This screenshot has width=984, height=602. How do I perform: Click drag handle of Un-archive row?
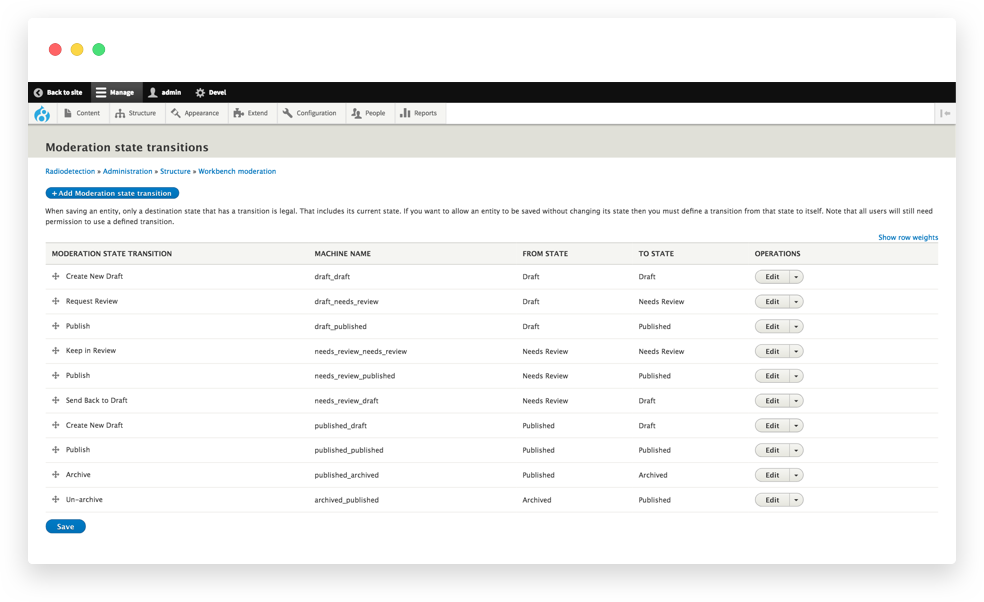(x=55, y=500)
